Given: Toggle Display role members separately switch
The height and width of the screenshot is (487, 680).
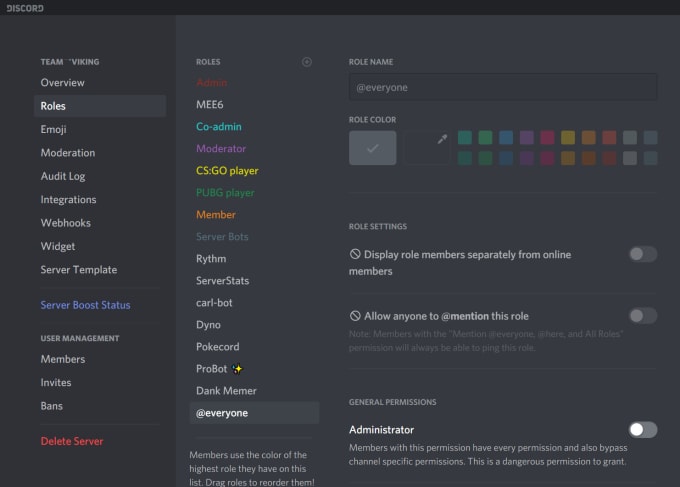Looking at the screenshot, I should (643, 254).
